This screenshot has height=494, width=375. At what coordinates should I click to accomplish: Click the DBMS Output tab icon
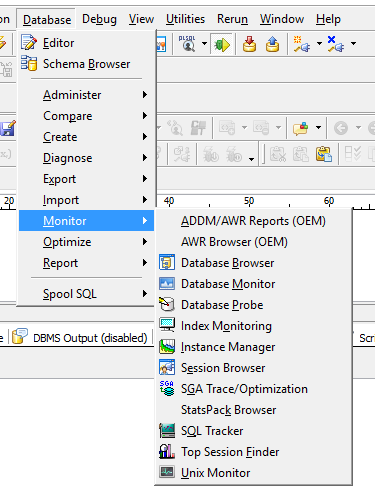[20, 336]
